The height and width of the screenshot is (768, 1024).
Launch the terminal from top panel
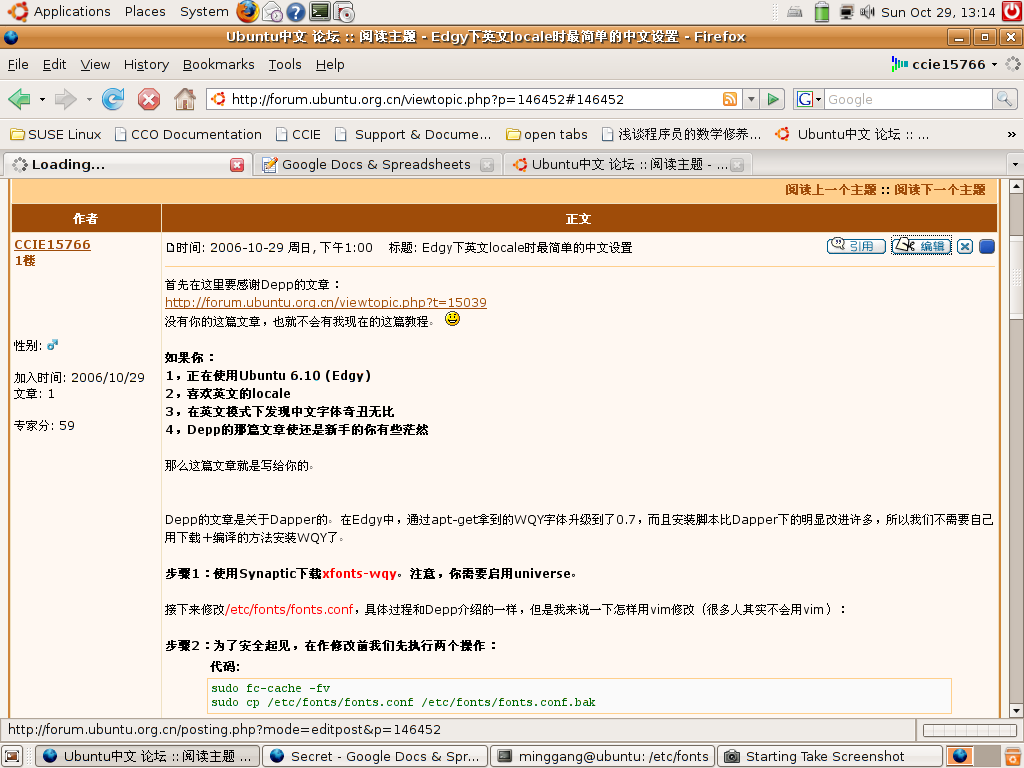(320, 12)
